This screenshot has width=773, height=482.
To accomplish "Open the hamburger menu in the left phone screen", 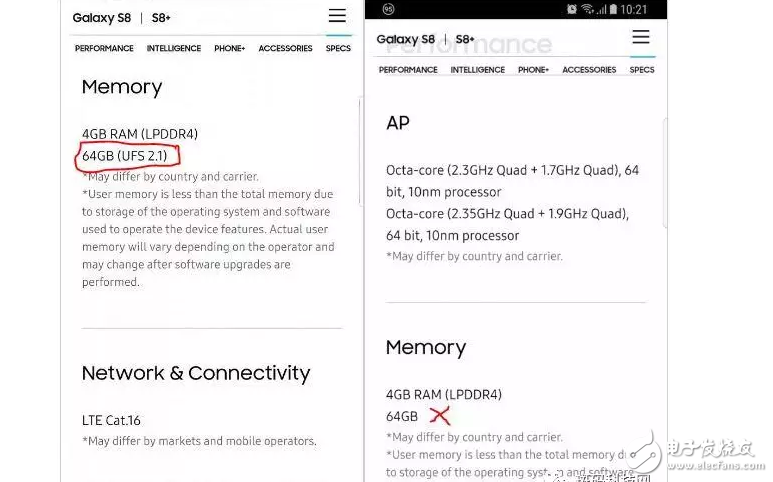I will [x=337, y=16].
